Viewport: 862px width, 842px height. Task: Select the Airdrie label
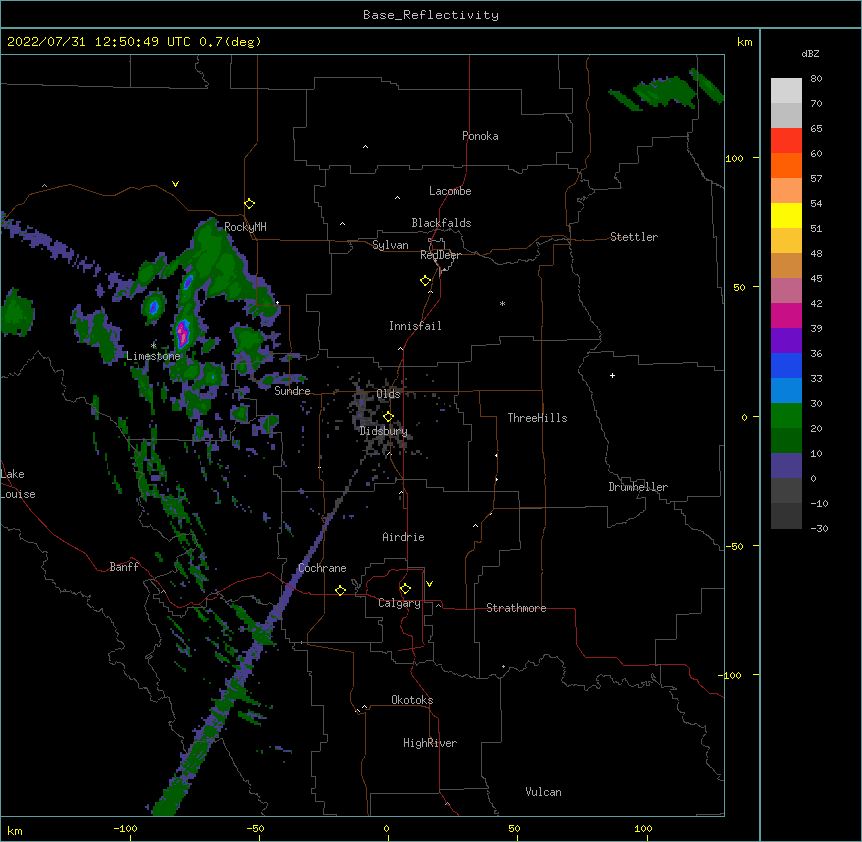click(403, 537)
